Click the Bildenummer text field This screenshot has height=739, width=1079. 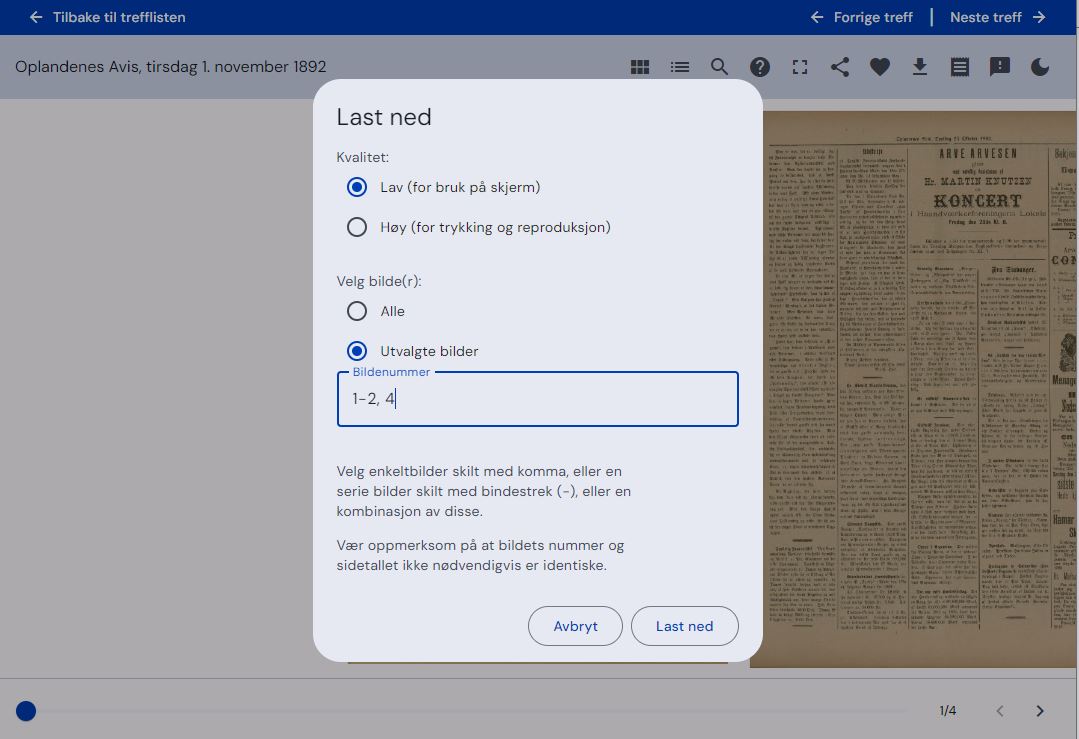(537, 399)
